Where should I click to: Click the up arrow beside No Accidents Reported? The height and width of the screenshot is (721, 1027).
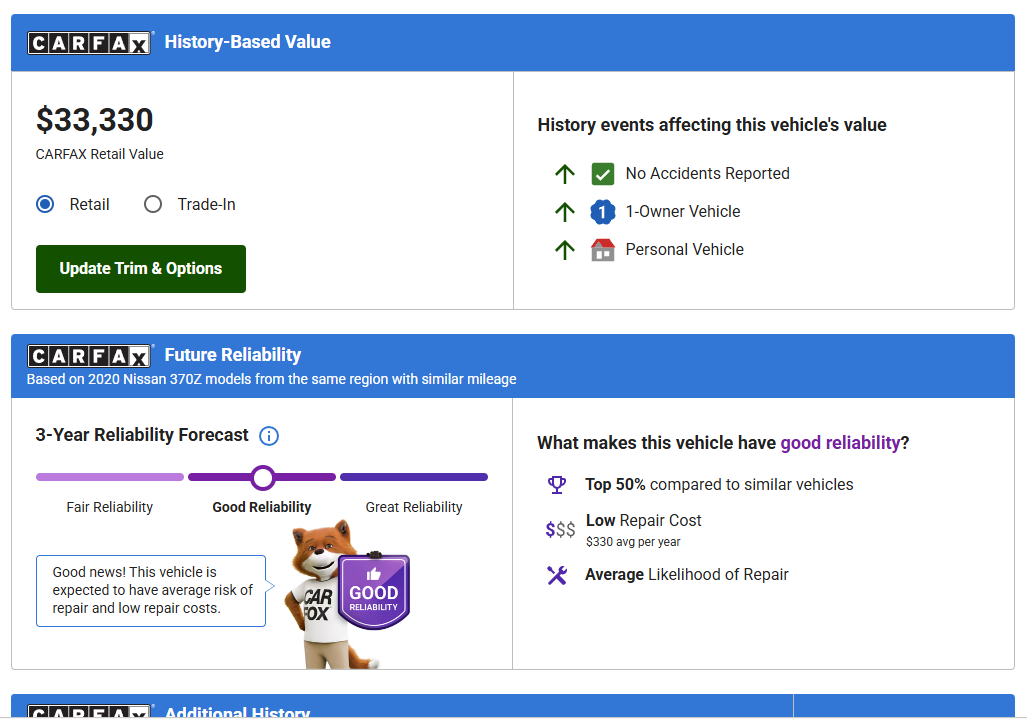pos(565,174)
